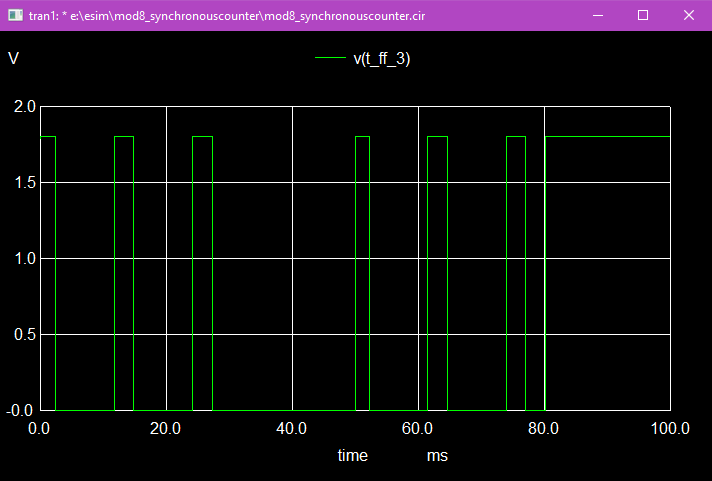The height and width of the screenshot is (481, 712).
Task: Click the 80.0 x-axis tick label
Action: click(544, 428)
